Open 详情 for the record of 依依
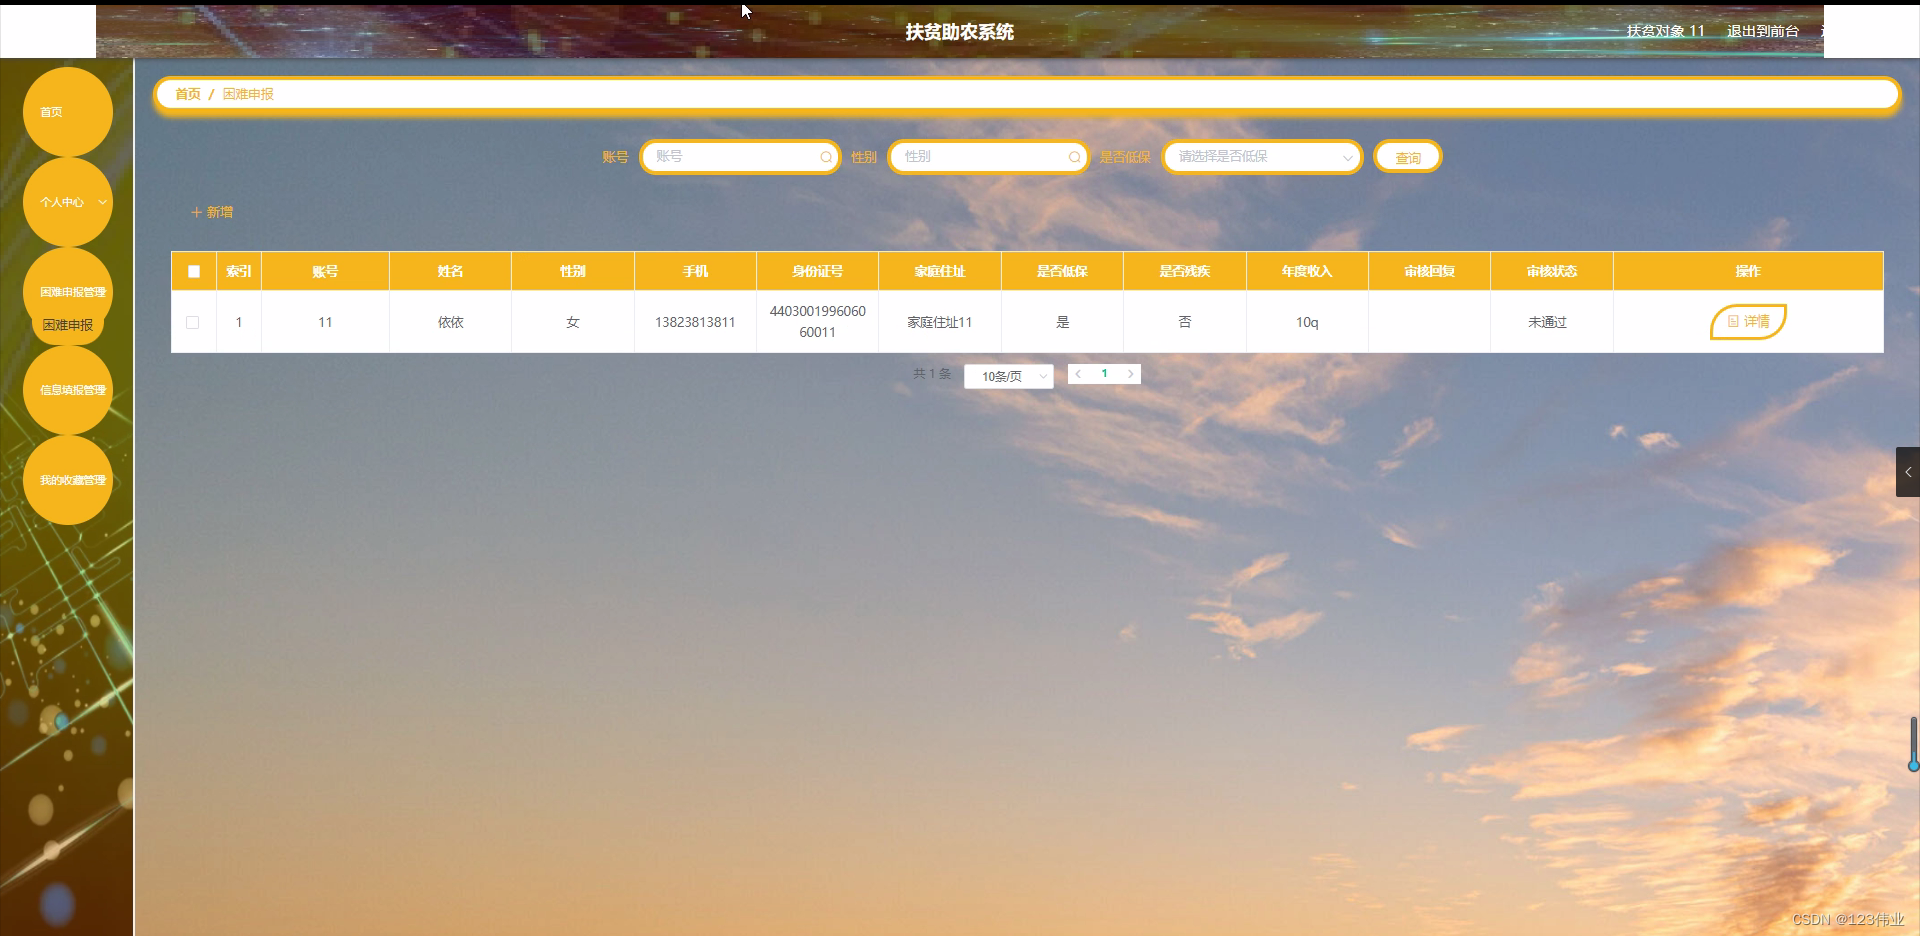This screenshot has width=1920, height=936. pos(1747,322)
